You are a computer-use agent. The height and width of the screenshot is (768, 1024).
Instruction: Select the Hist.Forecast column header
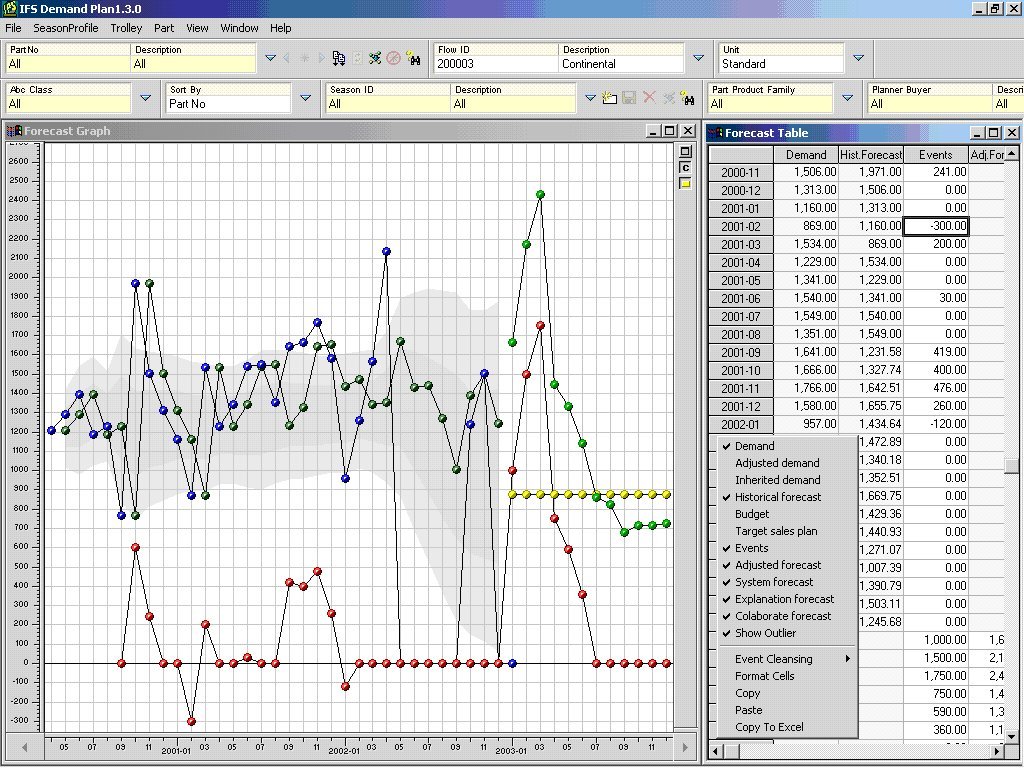(x=871, y=155)
